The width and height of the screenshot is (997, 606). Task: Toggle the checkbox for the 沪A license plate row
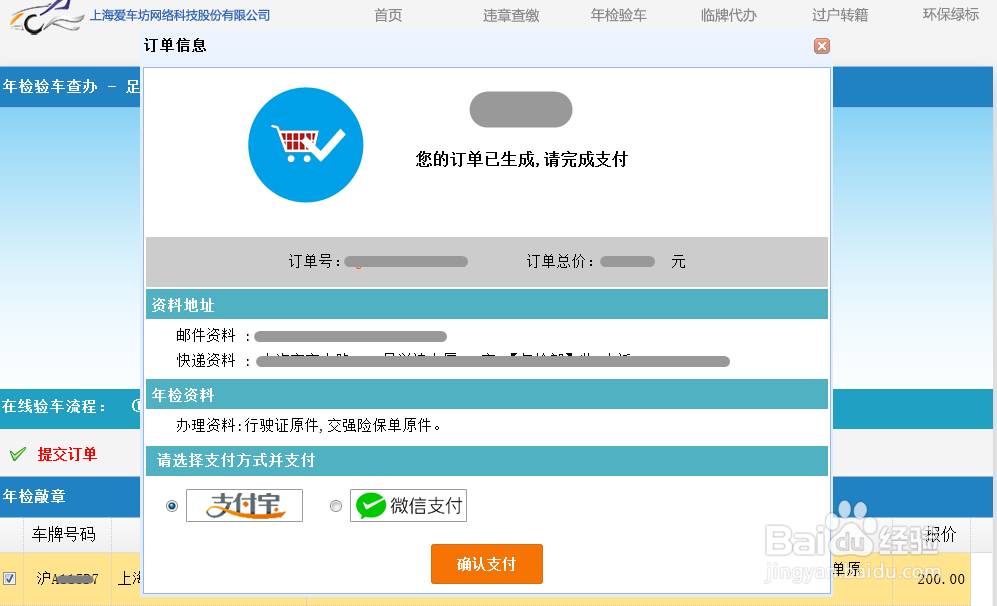10,578
